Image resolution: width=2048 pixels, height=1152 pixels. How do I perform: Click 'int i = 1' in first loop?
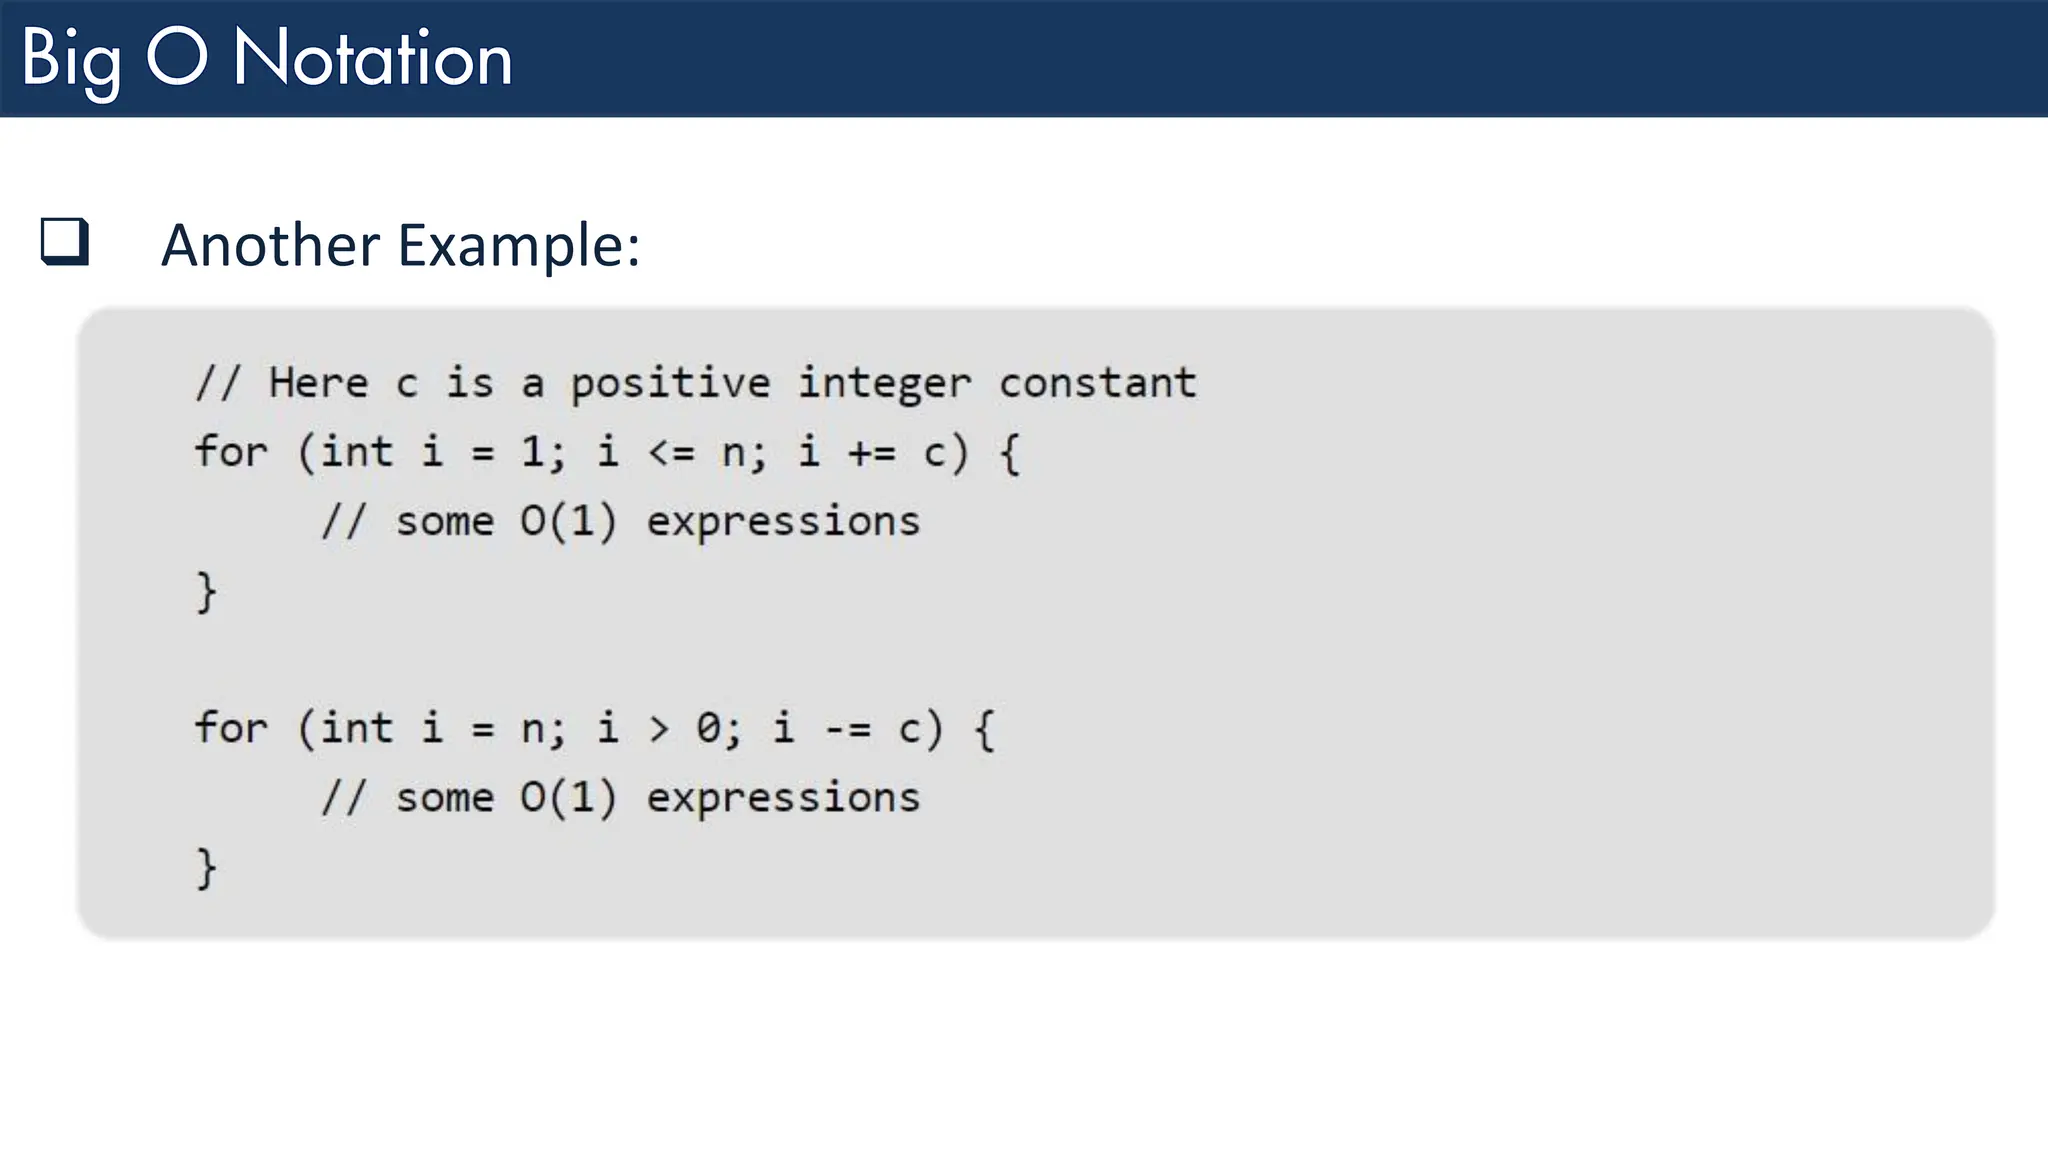point(432,452)
